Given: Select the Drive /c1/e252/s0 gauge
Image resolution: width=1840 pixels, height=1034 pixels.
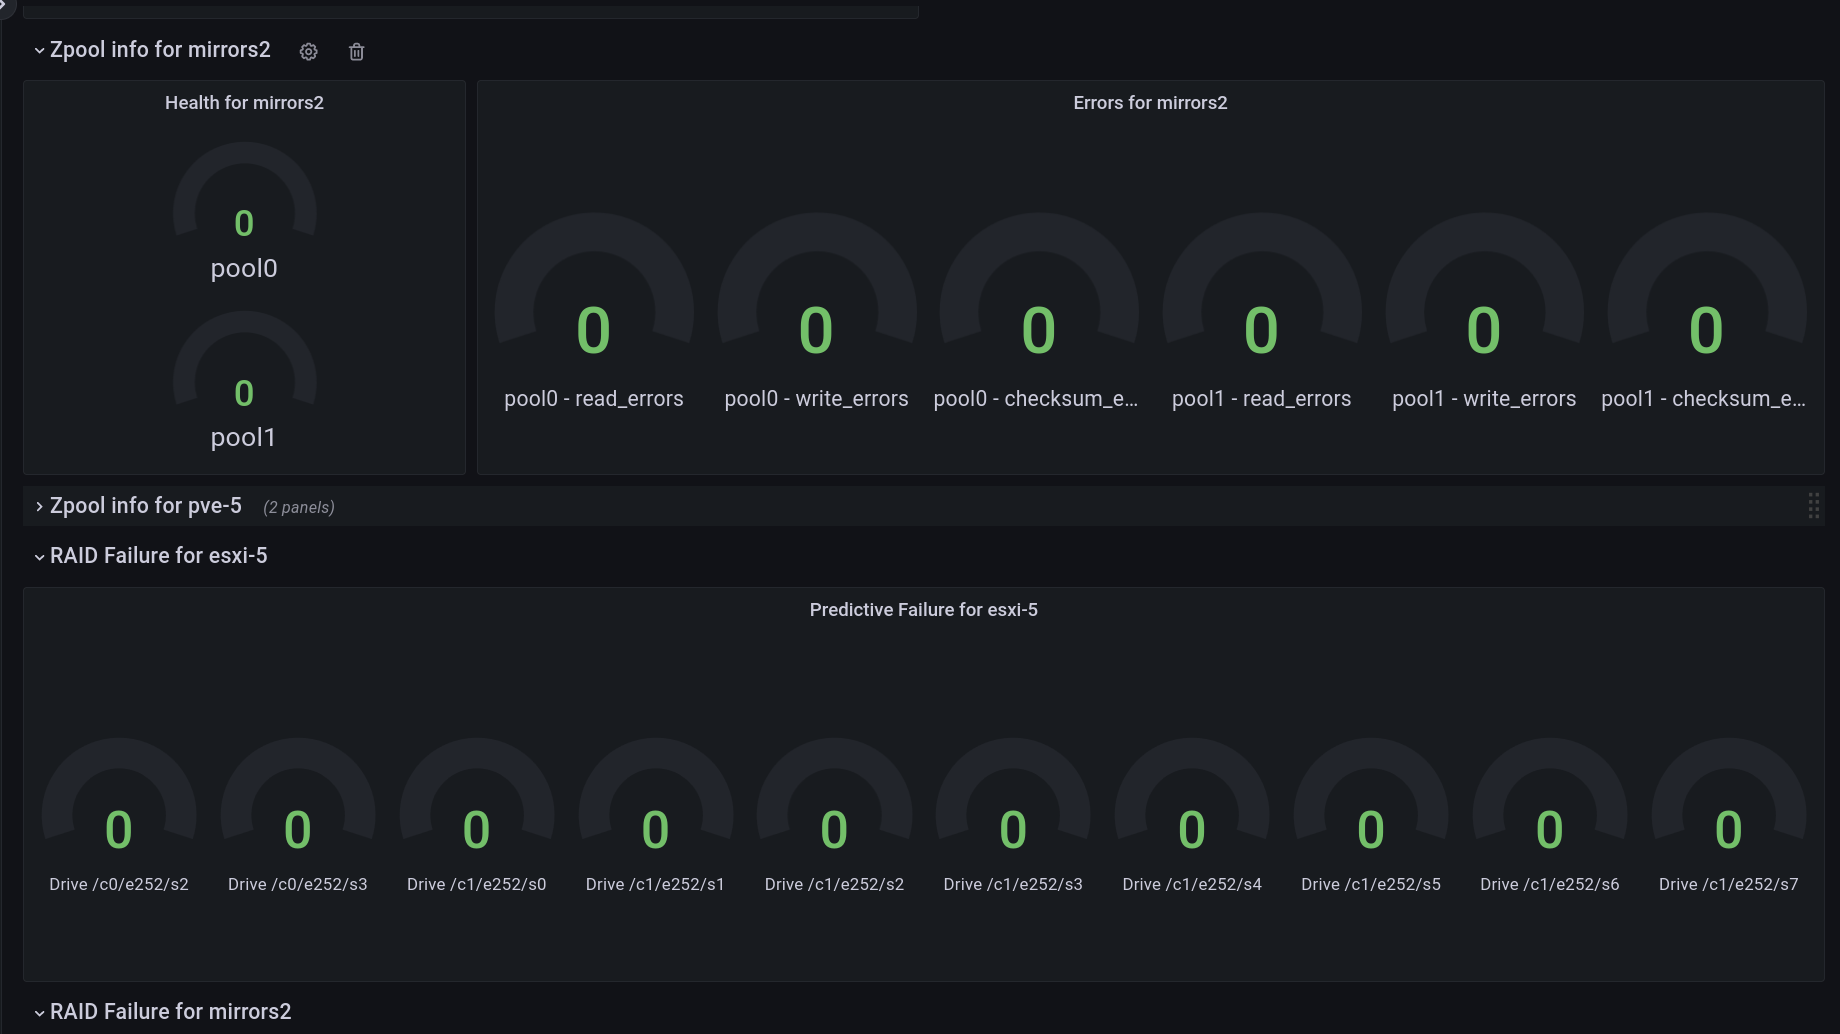Looking at the screenshot, I should pos(477,816).
